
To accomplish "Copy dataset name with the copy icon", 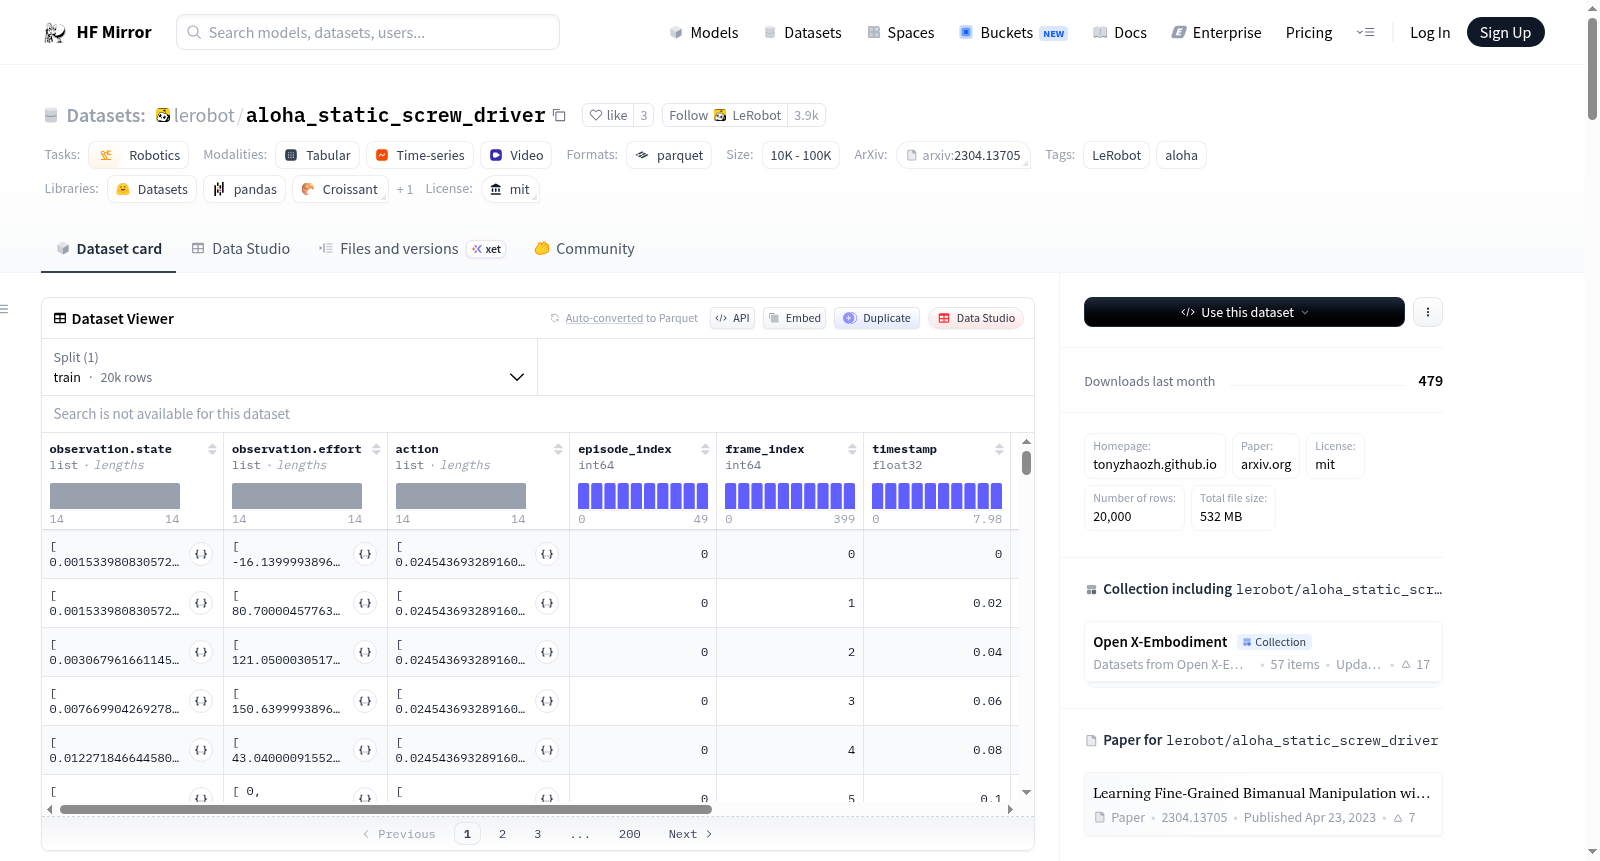I will (x=560, y=115).
